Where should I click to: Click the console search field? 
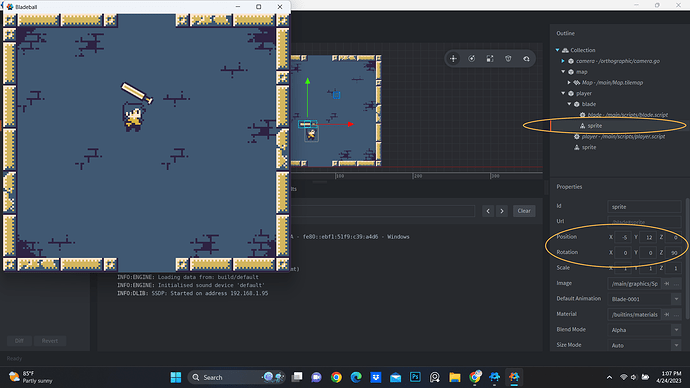pyautogui.click(x=382, y=211)
